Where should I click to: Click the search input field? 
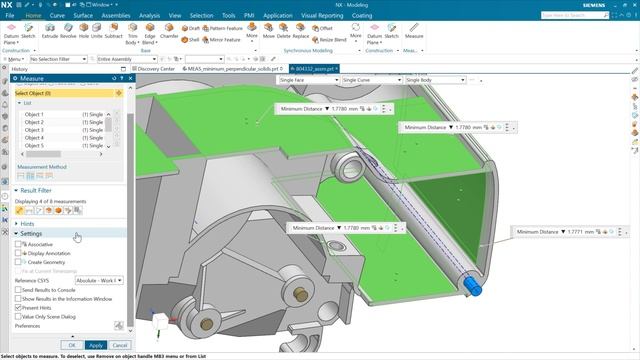pos(575,15)
